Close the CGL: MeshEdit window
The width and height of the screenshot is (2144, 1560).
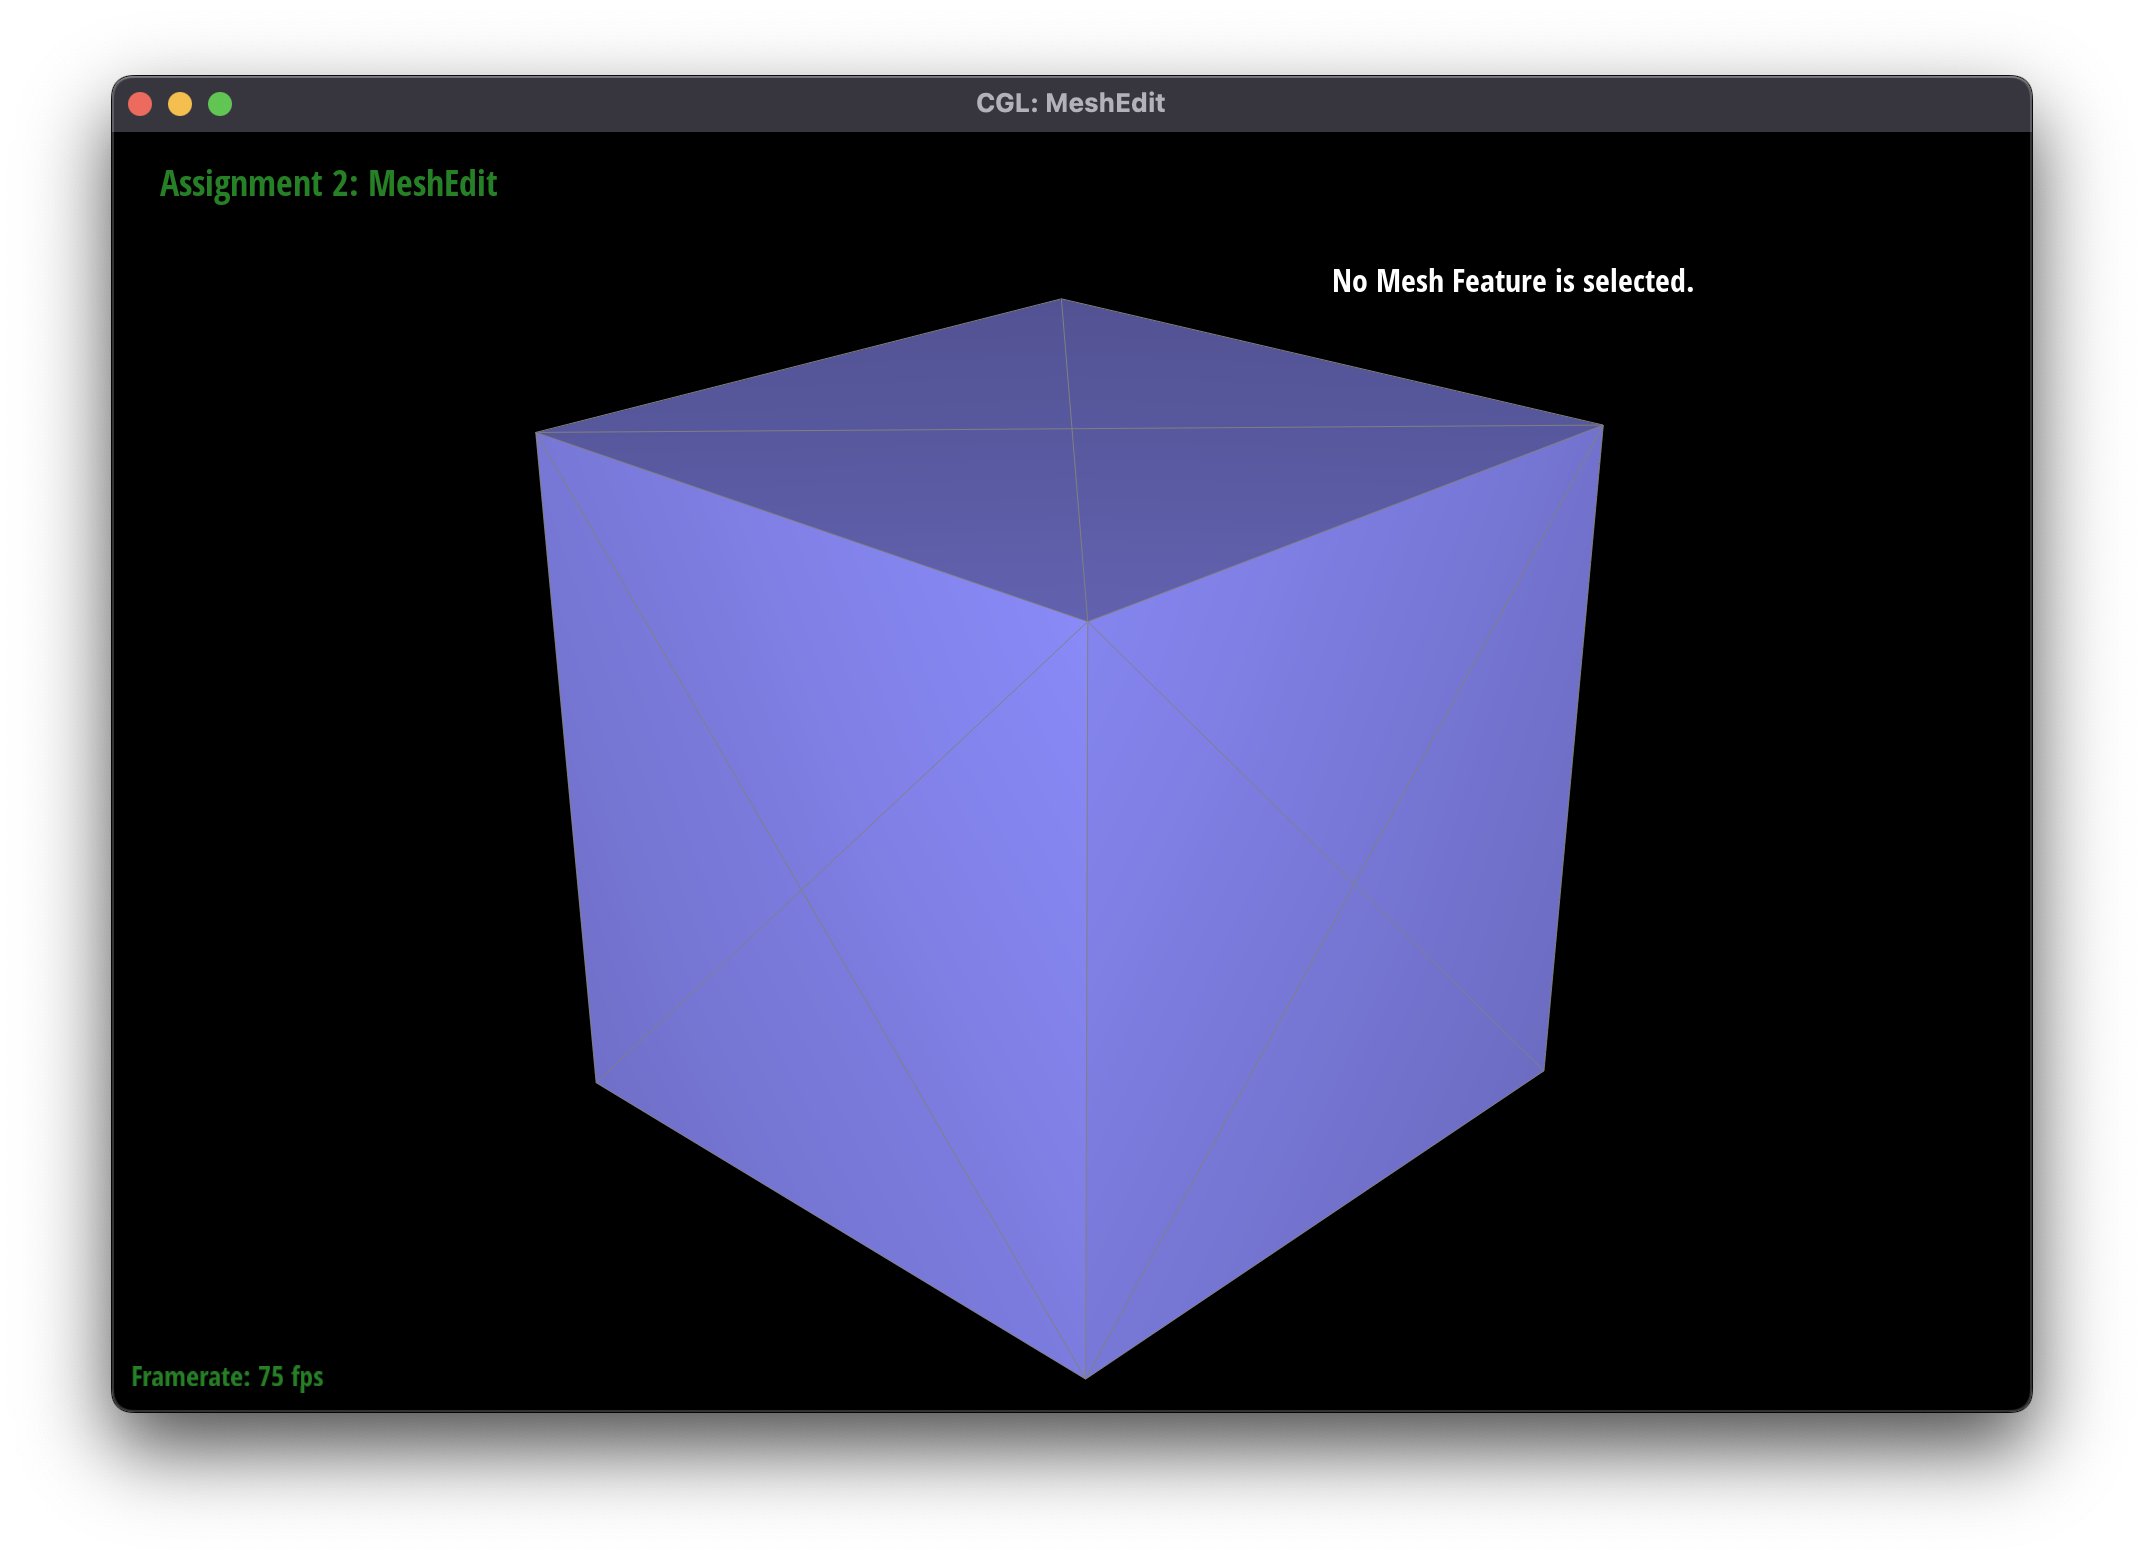[x=140, y=104]
